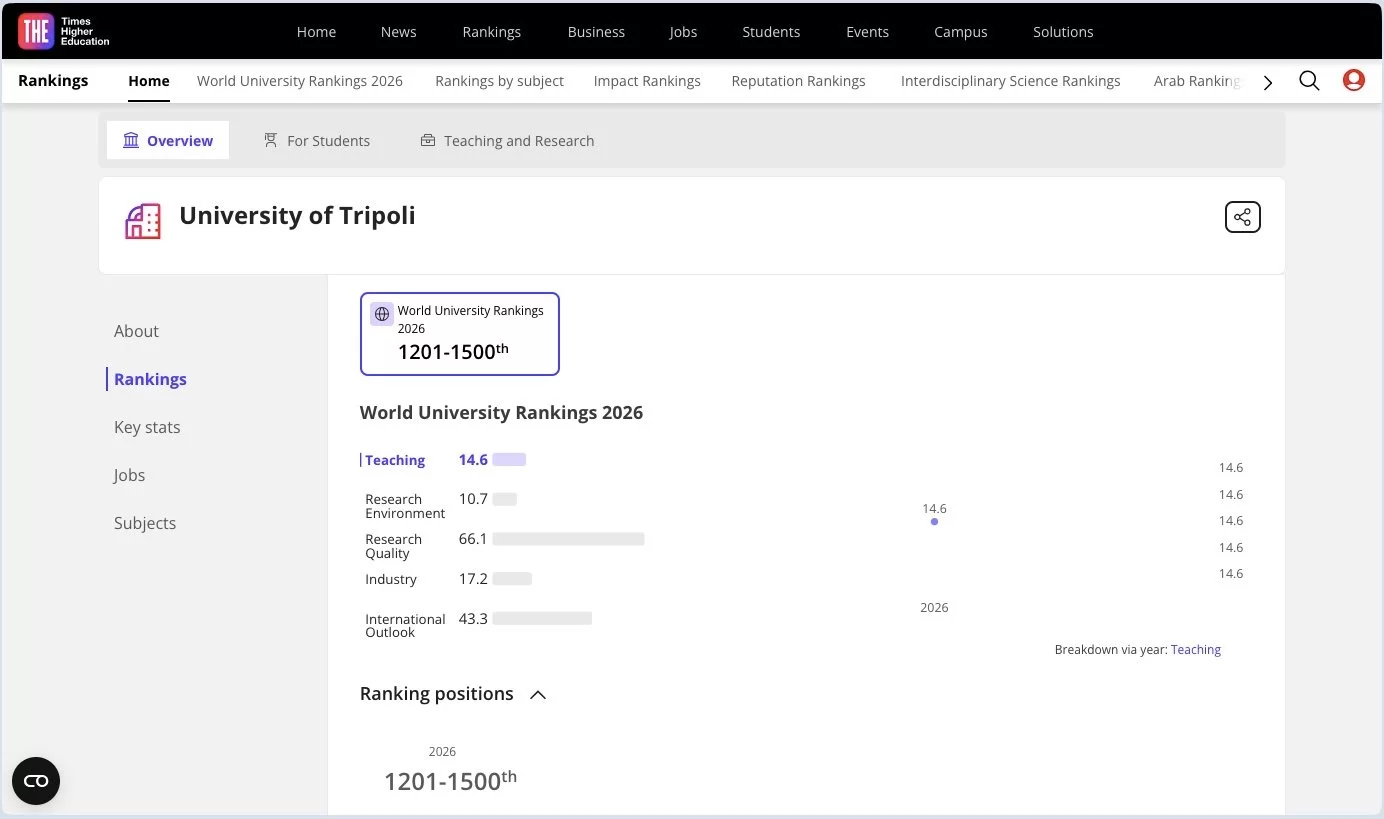1384x819 pixels.
Task: Switch to Teaching and Research tab
Action: (507, 141)
